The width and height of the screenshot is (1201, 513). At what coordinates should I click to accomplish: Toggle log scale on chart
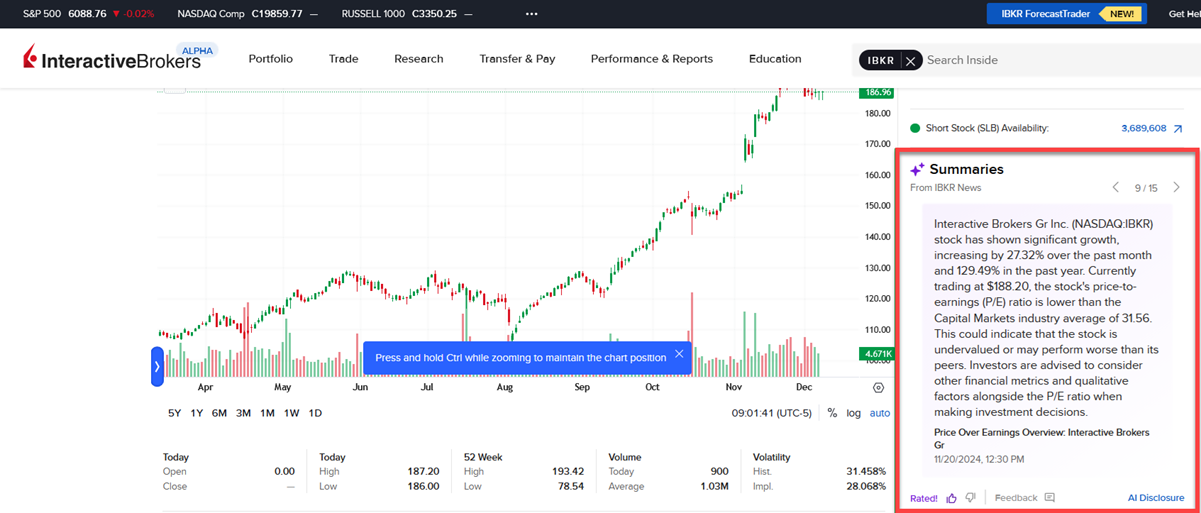tap(853, 413)
